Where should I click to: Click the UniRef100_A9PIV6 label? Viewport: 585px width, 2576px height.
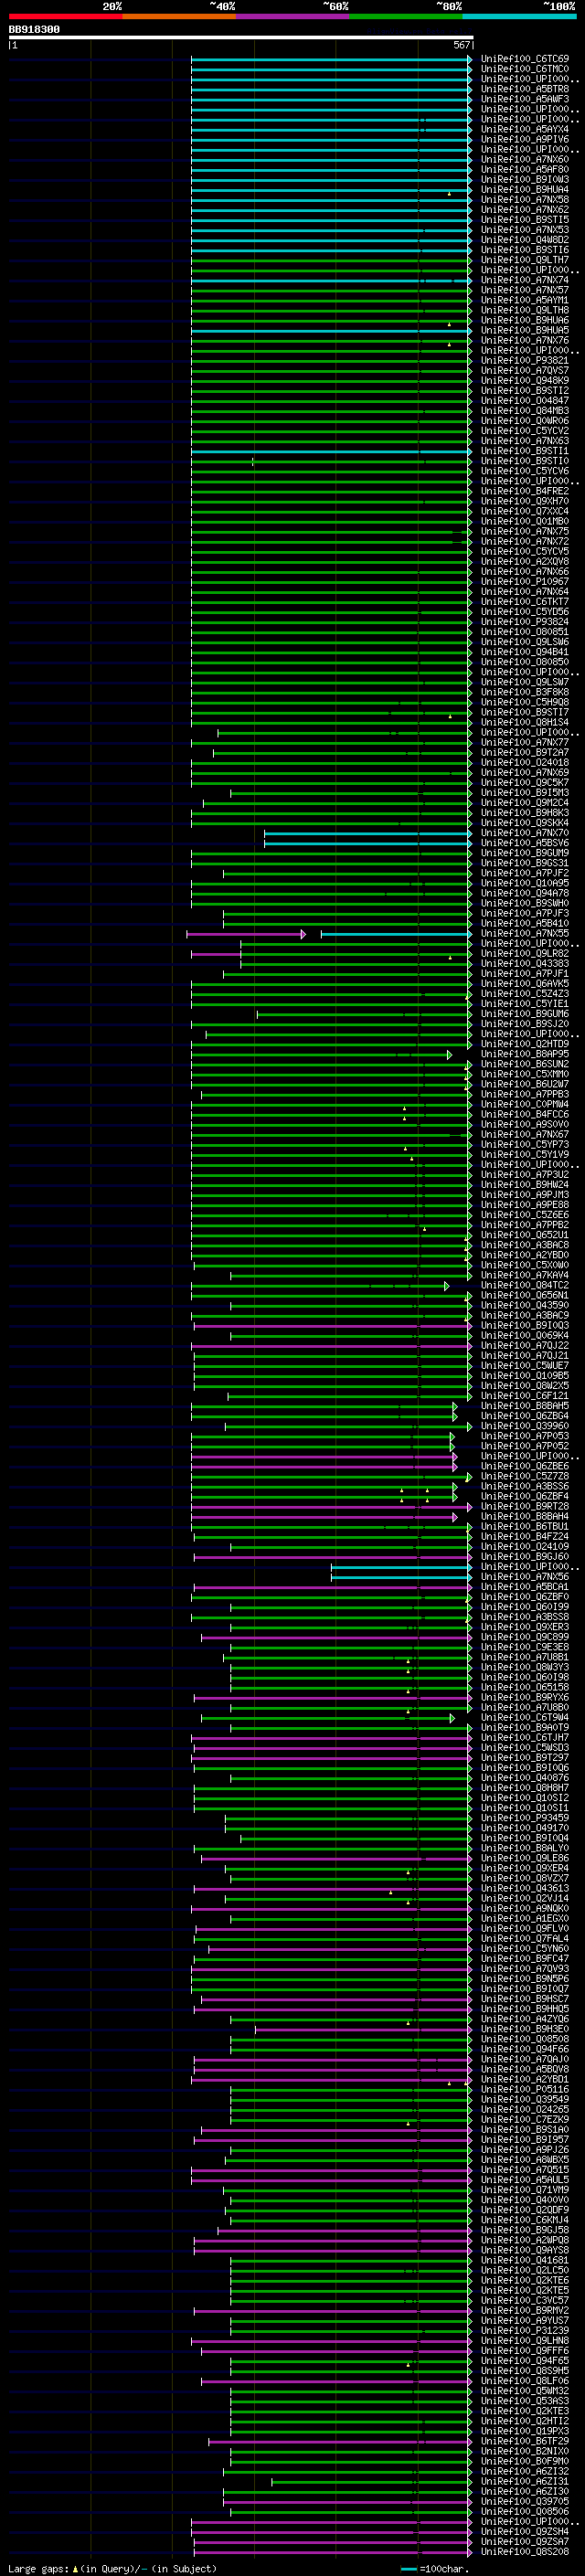coord(525,139)
